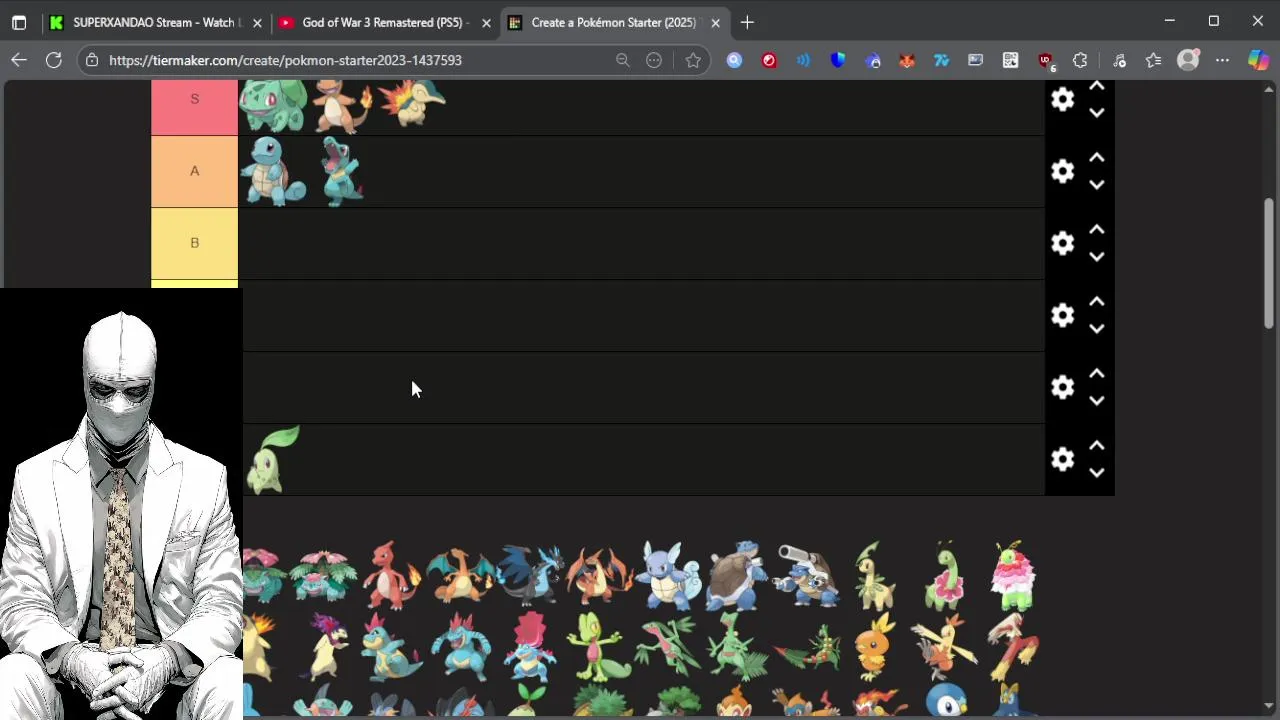This screenshot has width=1280, height=720.
Task: Open the Favorites list icon
Action: [1153, 60]
